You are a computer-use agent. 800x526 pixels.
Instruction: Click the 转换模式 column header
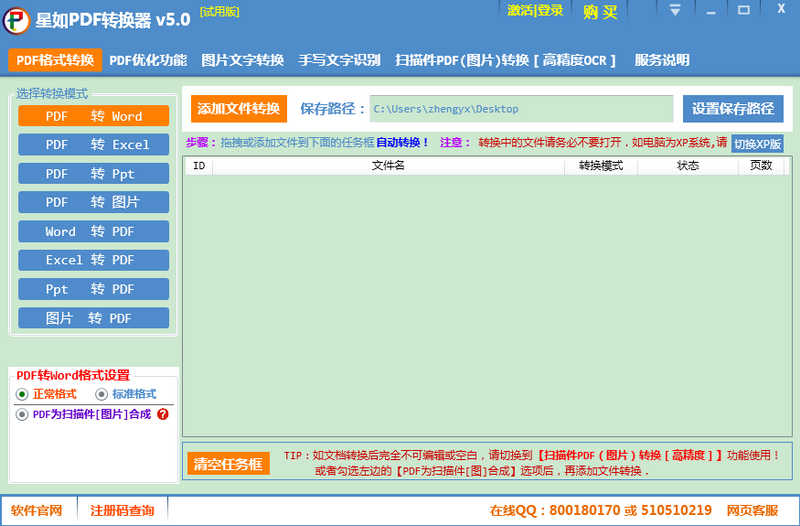(601, 165)
